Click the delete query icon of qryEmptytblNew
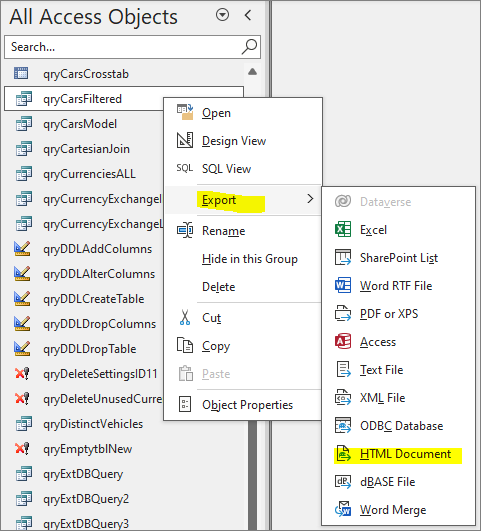481x531 pixels. 22,448
